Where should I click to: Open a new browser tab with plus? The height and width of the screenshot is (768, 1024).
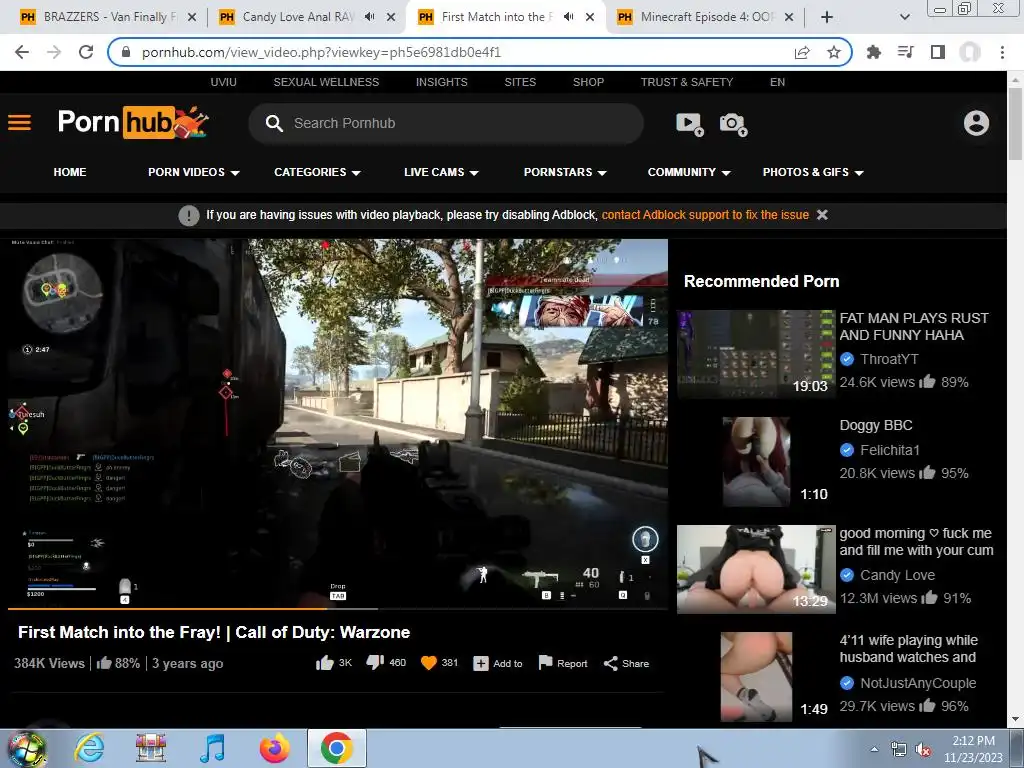tap(827, 17)
